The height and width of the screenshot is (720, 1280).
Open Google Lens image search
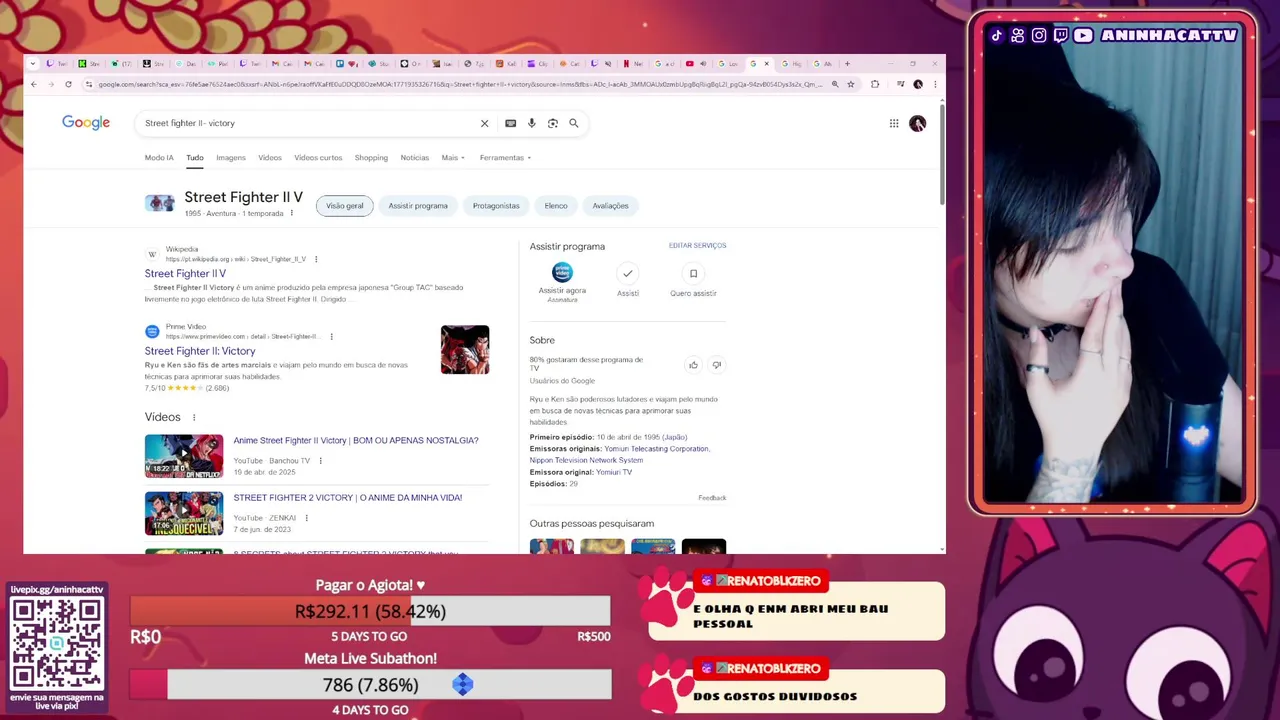pyautogui.click(x=552, y=123)
